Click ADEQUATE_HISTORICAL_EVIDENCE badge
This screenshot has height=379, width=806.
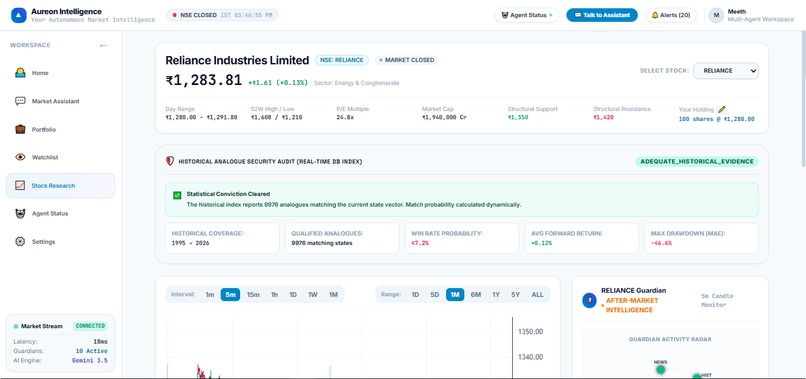pyautogui.click(x=697, y=161)
